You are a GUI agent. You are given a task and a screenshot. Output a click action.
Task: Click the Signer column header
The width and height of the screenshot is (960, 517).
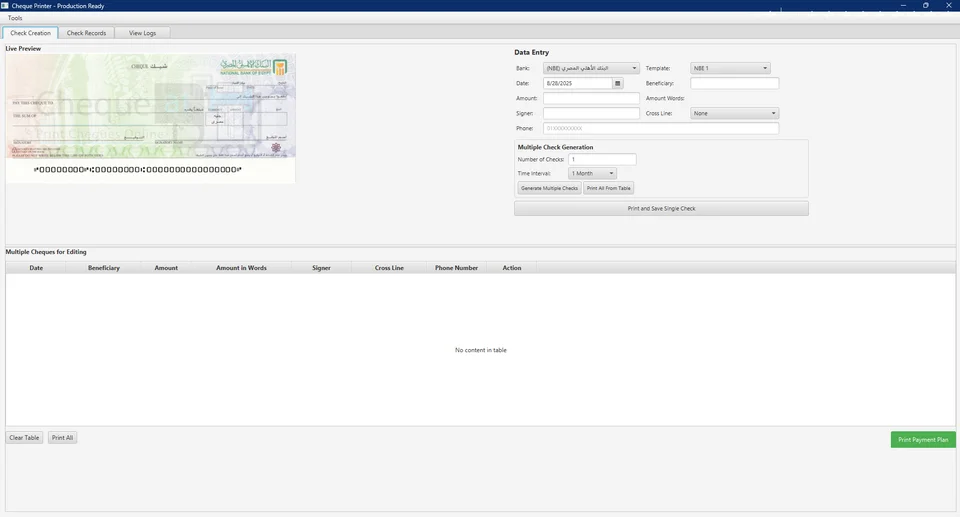tap(321, 268)
